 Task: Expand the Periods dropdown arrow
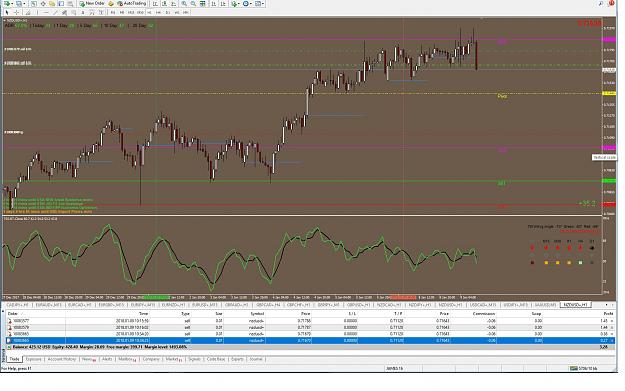click(251, 4)
